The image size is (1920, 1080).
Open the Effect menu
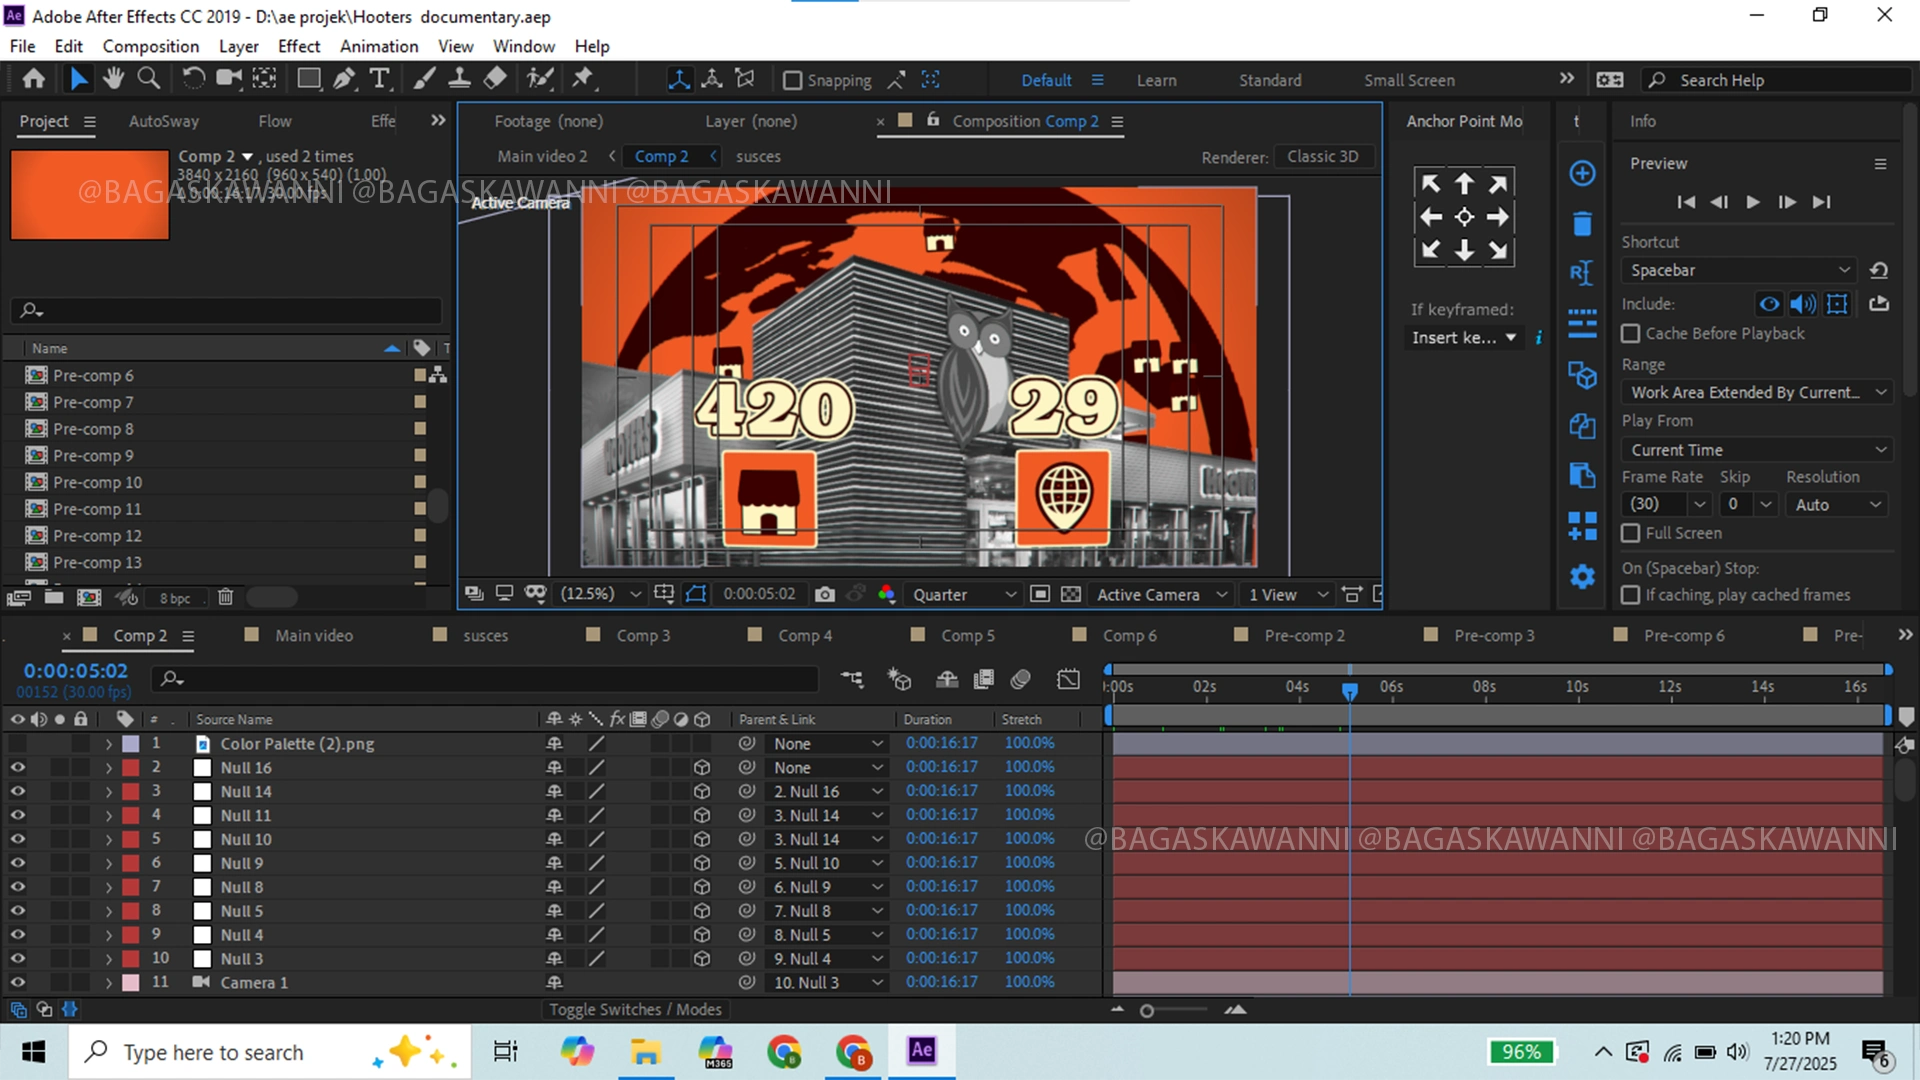pyautogui.click(x=299, y=46)
